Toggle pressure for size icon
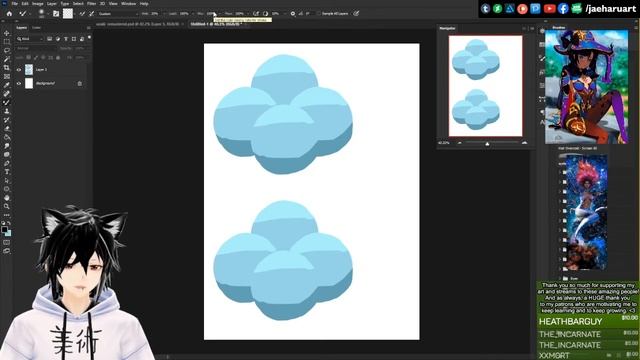640x360 pixels. pyautogui.click(x=356, y=13)
